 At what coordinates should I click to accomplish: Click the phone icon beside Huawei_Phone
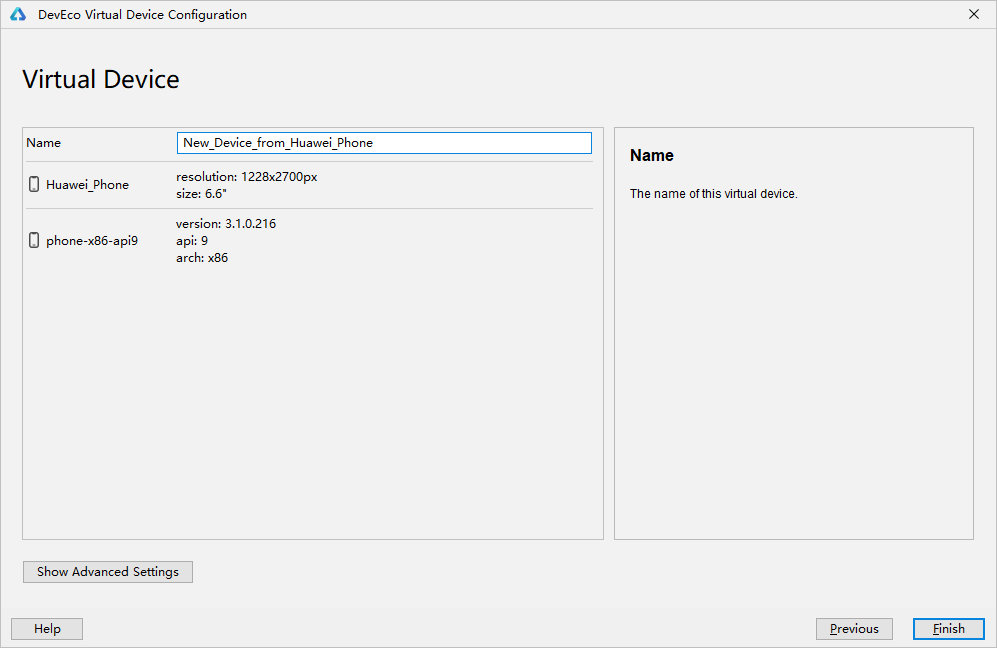click(34, 184)
